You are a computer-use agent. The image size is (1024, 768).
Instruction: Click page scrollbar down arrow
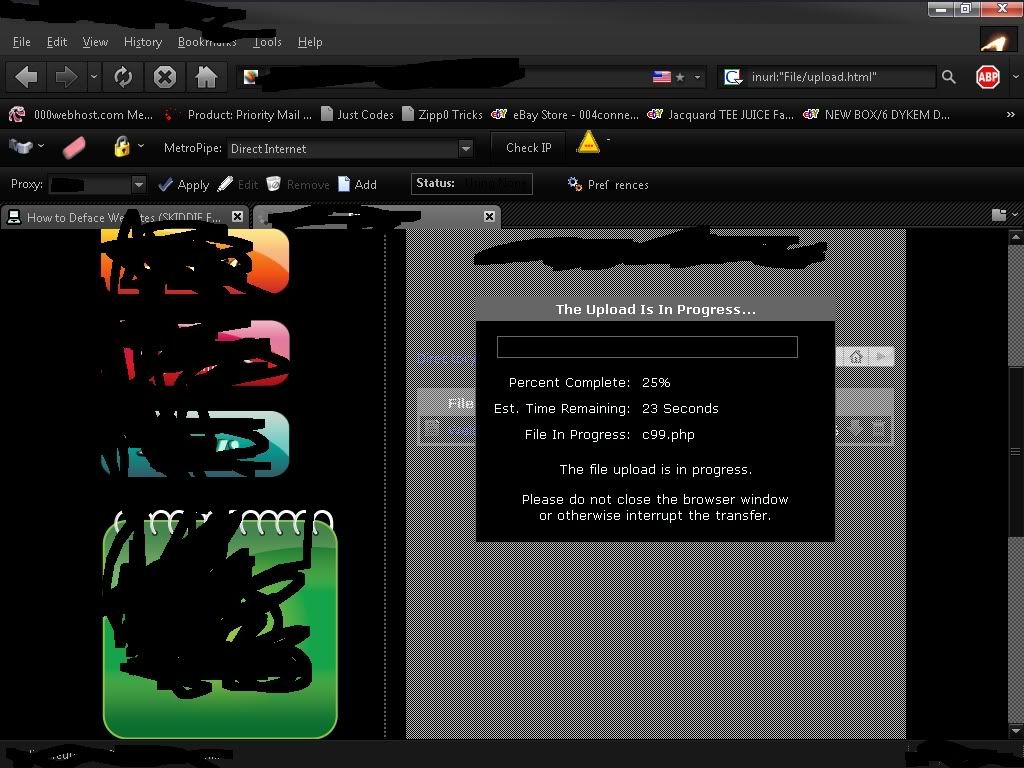(1016, 730)
